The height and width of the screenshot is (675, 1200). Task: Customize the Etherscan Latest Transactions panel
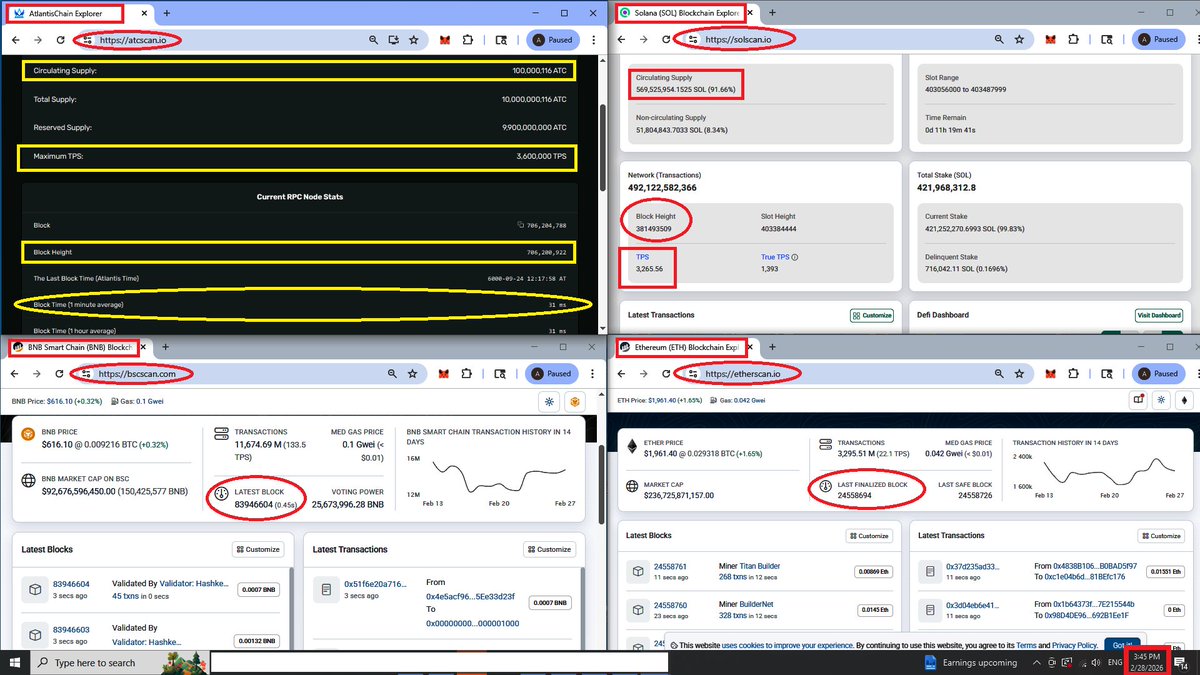tap(1160, 535)
